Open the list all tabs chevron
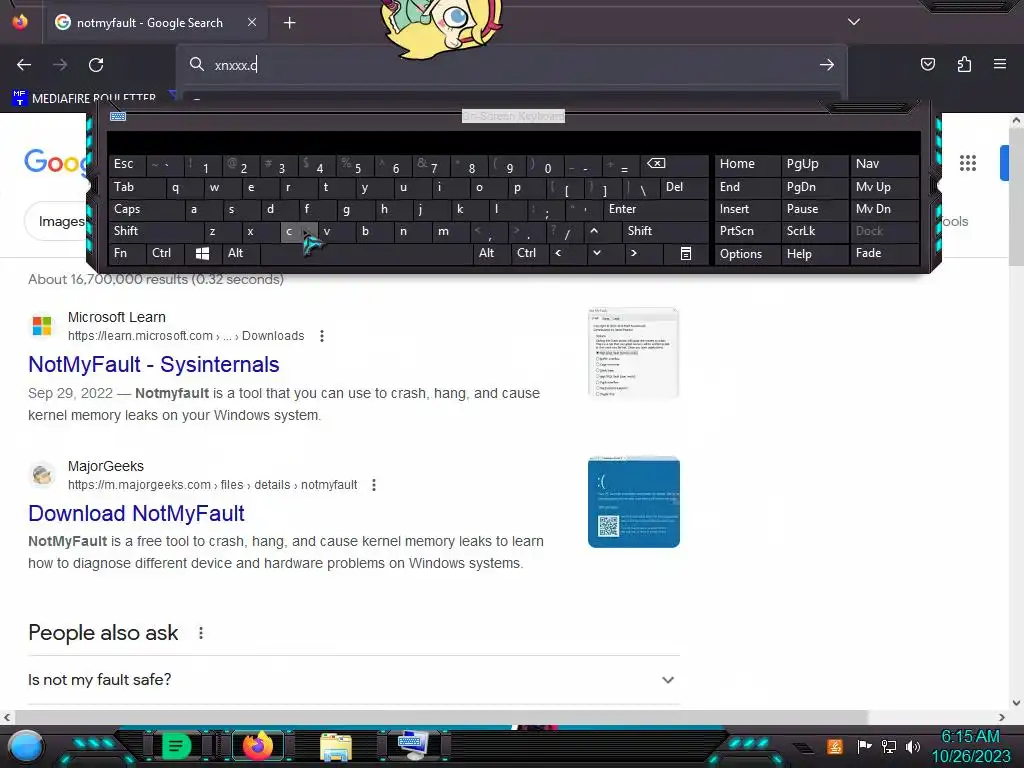Viewport: 1024px width, 768px height. (854, 22)
